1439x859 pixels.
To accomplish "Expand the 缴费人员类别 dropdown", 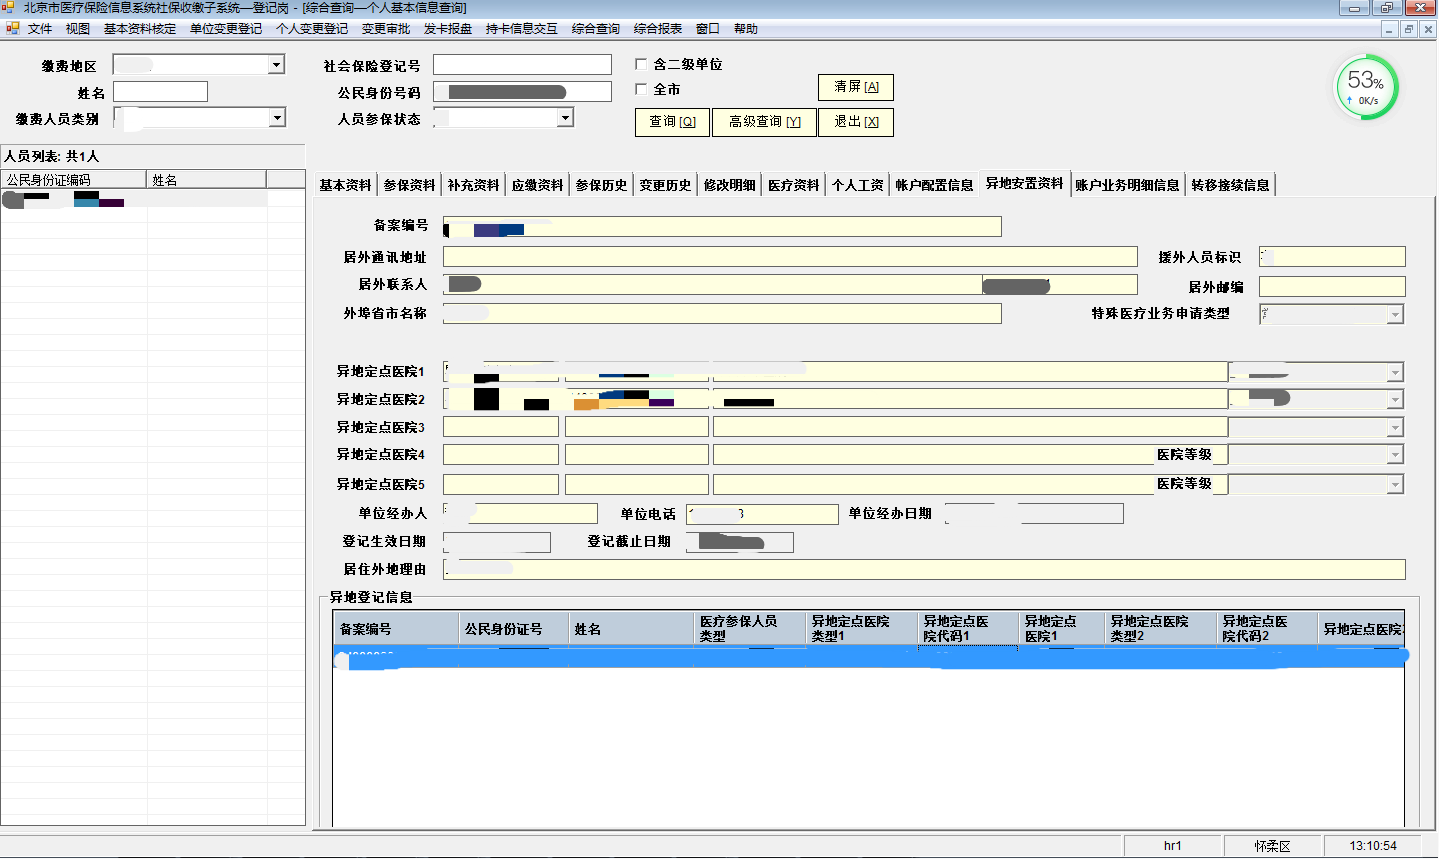I will tap(277, 118).
